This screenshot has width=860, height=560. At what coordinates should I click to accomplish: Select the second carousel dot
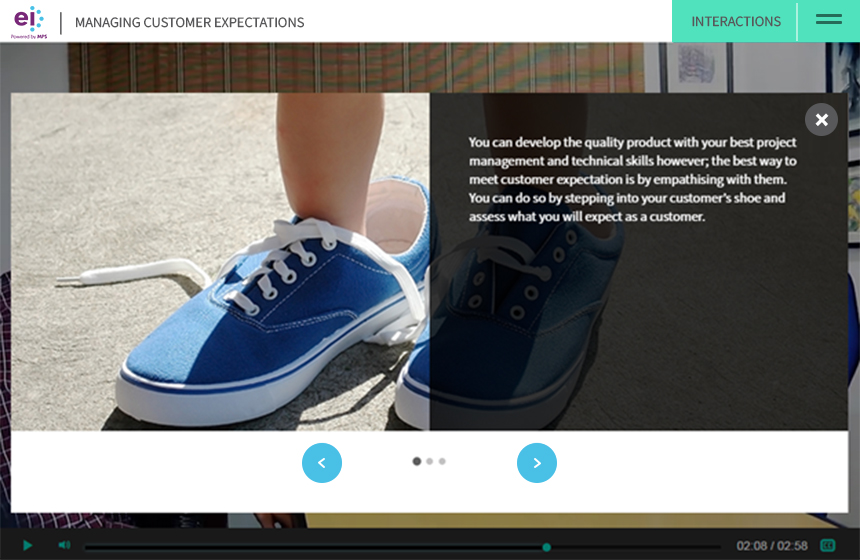coord(429,461)
